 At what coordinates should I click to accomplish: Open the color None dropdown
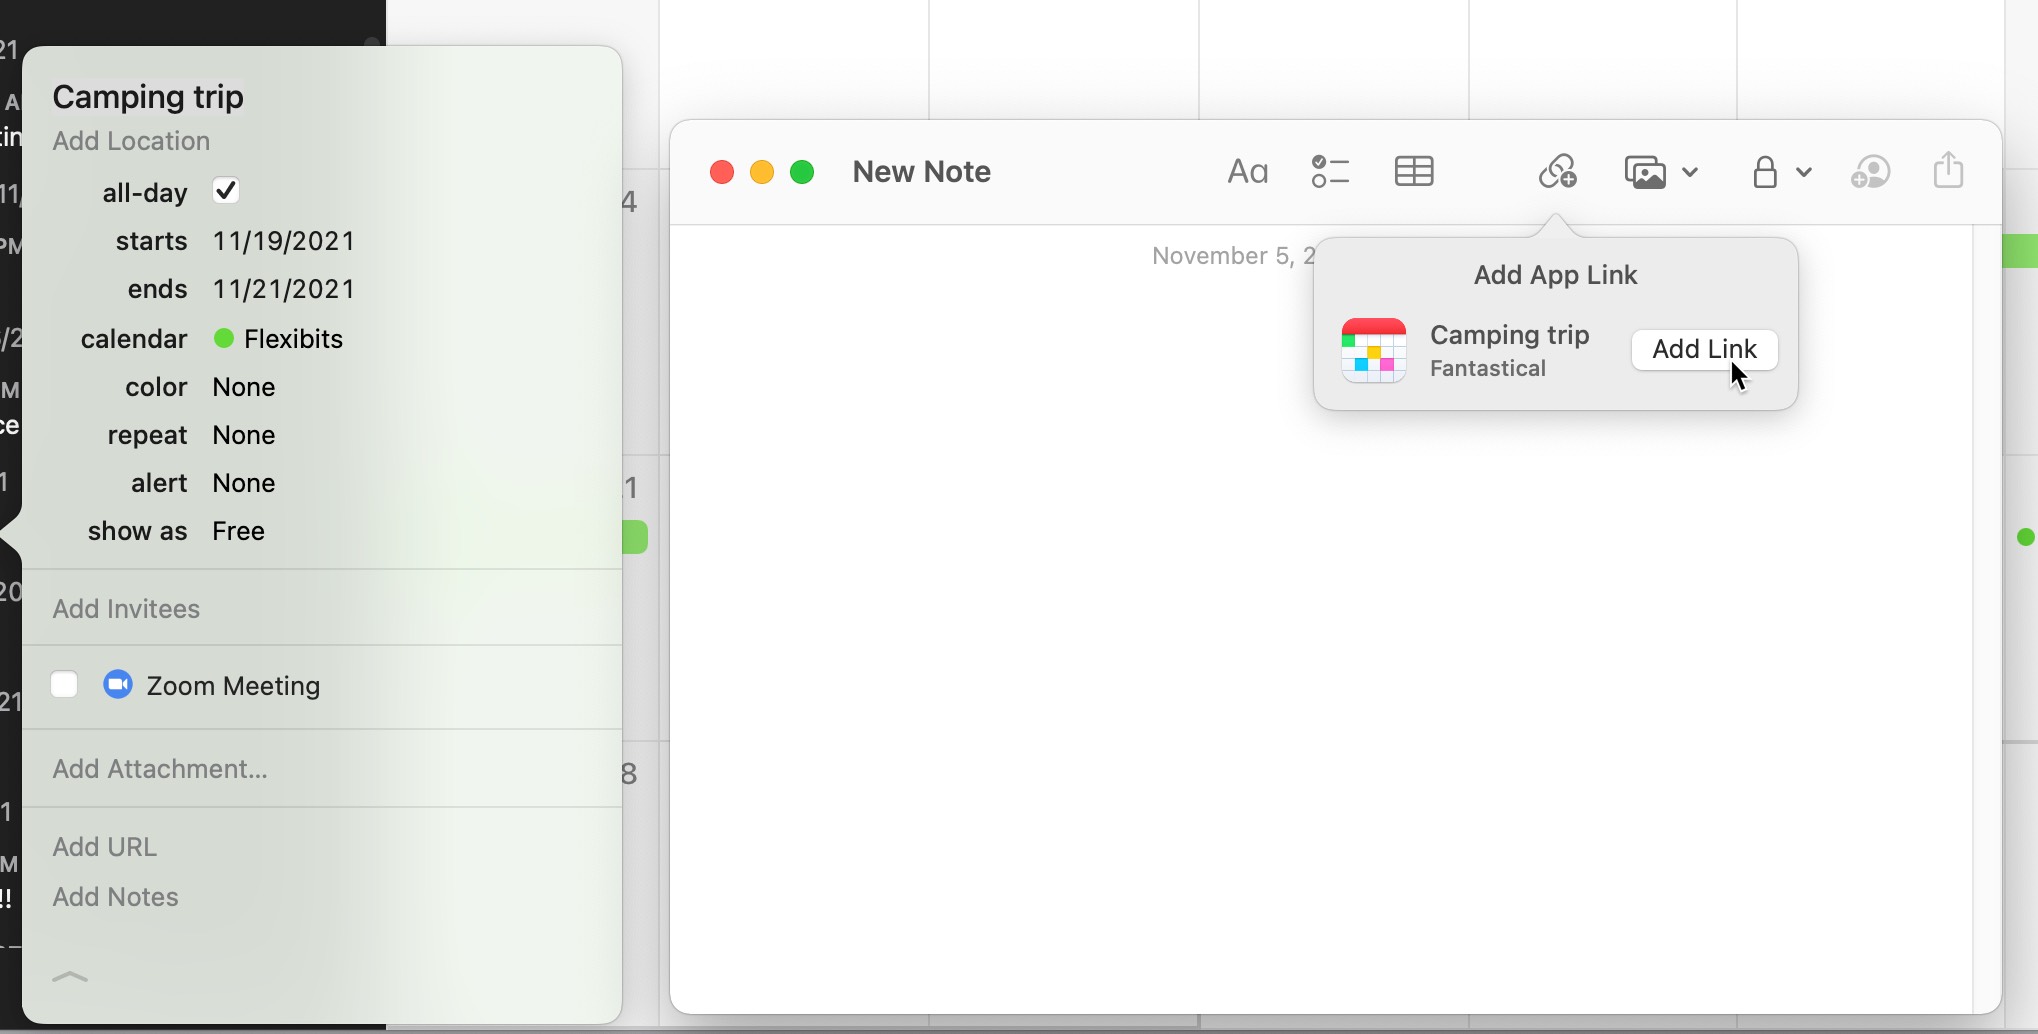pos(244,387)
